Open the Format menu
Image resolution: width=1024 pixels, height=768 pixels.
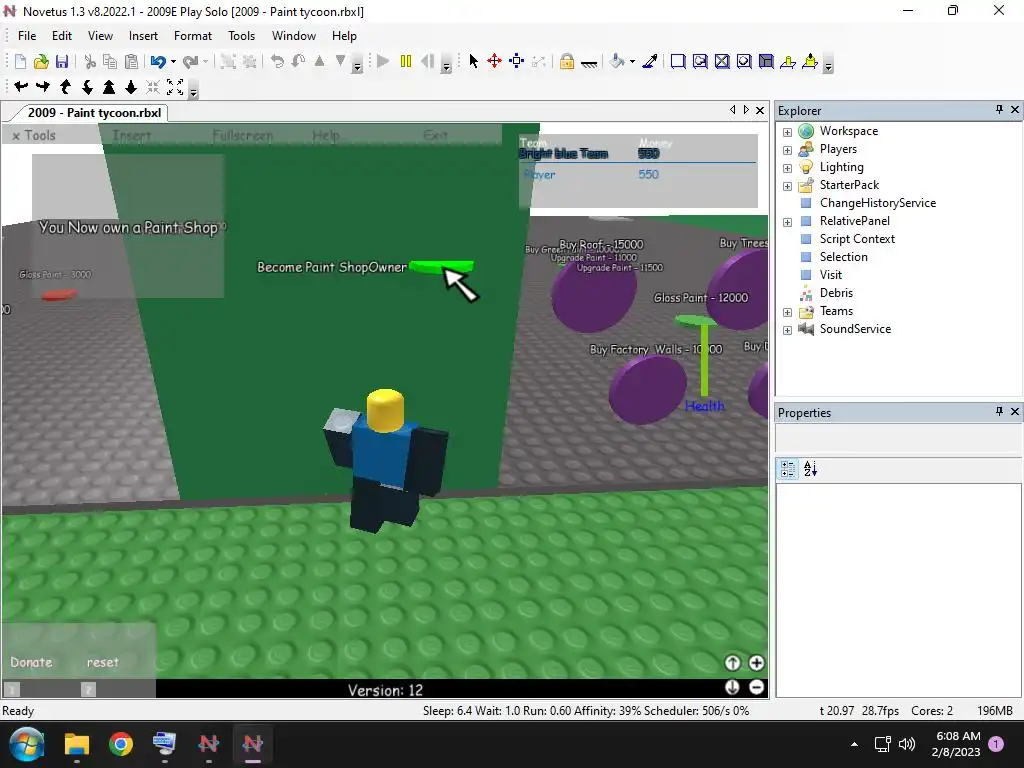coord(193,36)
